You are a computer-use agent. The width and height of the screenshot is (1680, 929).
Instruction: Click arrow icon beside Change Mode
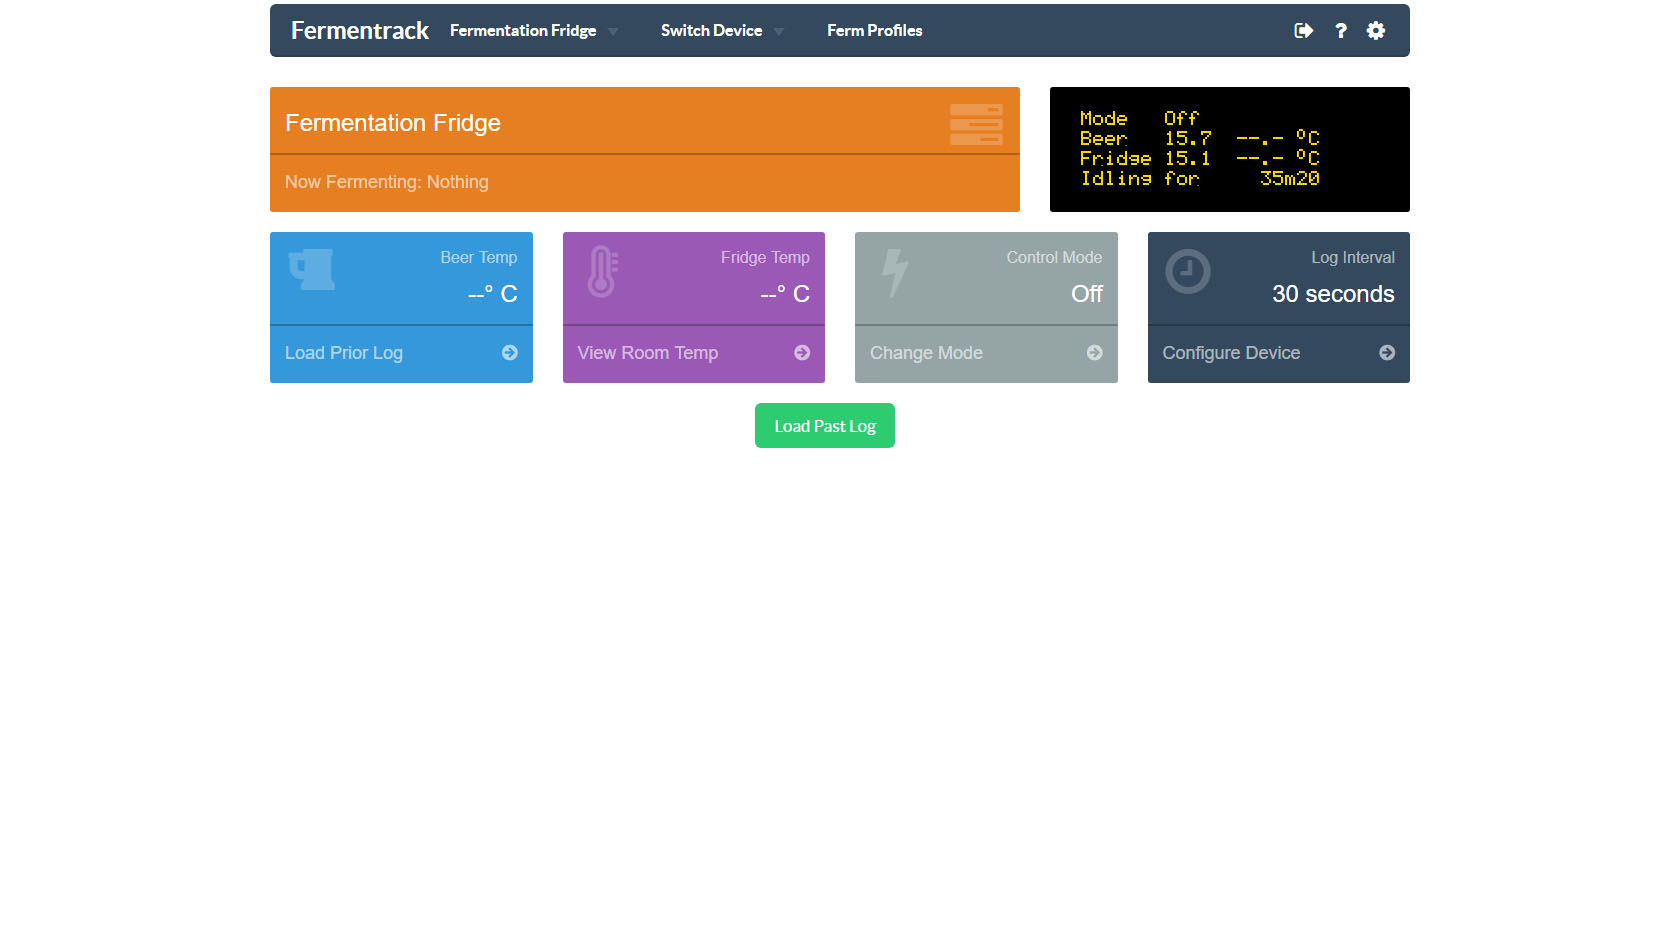pyautogui.click(x=1095, y=353)
